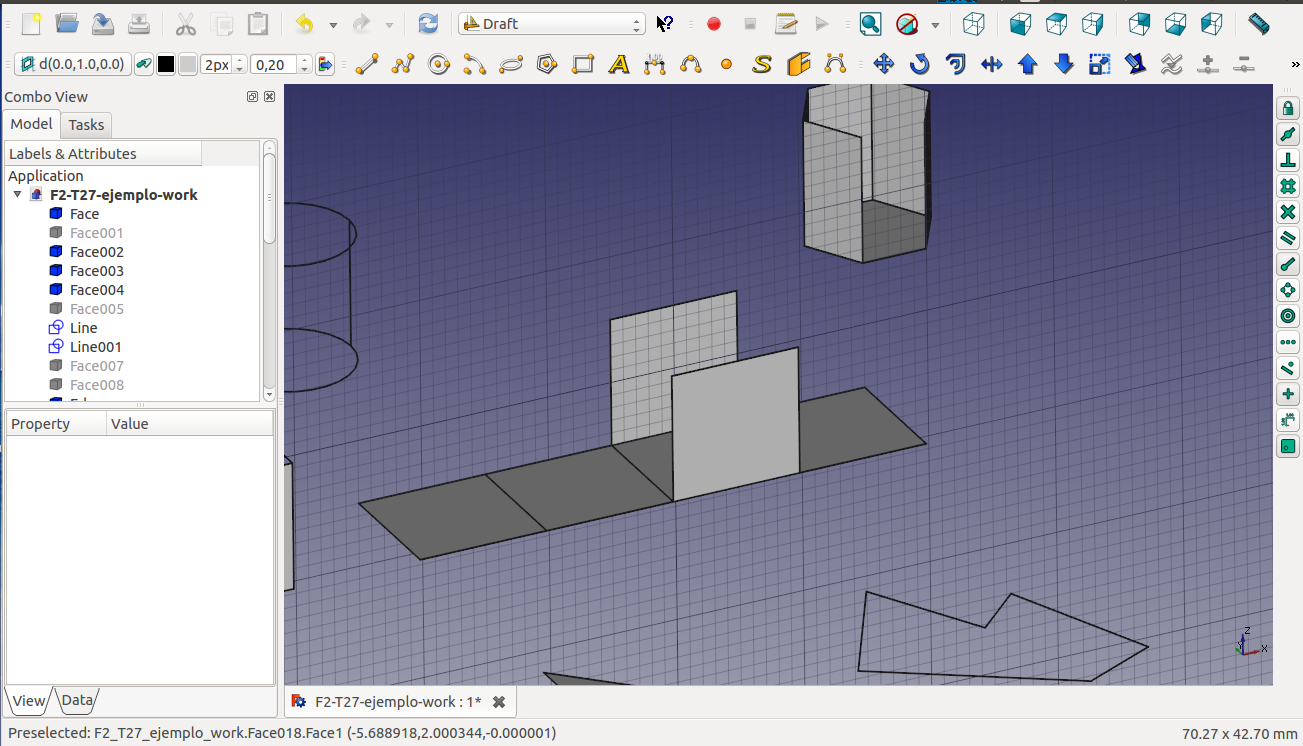Select the Draft Circle tool

click(x=438, y=65)
